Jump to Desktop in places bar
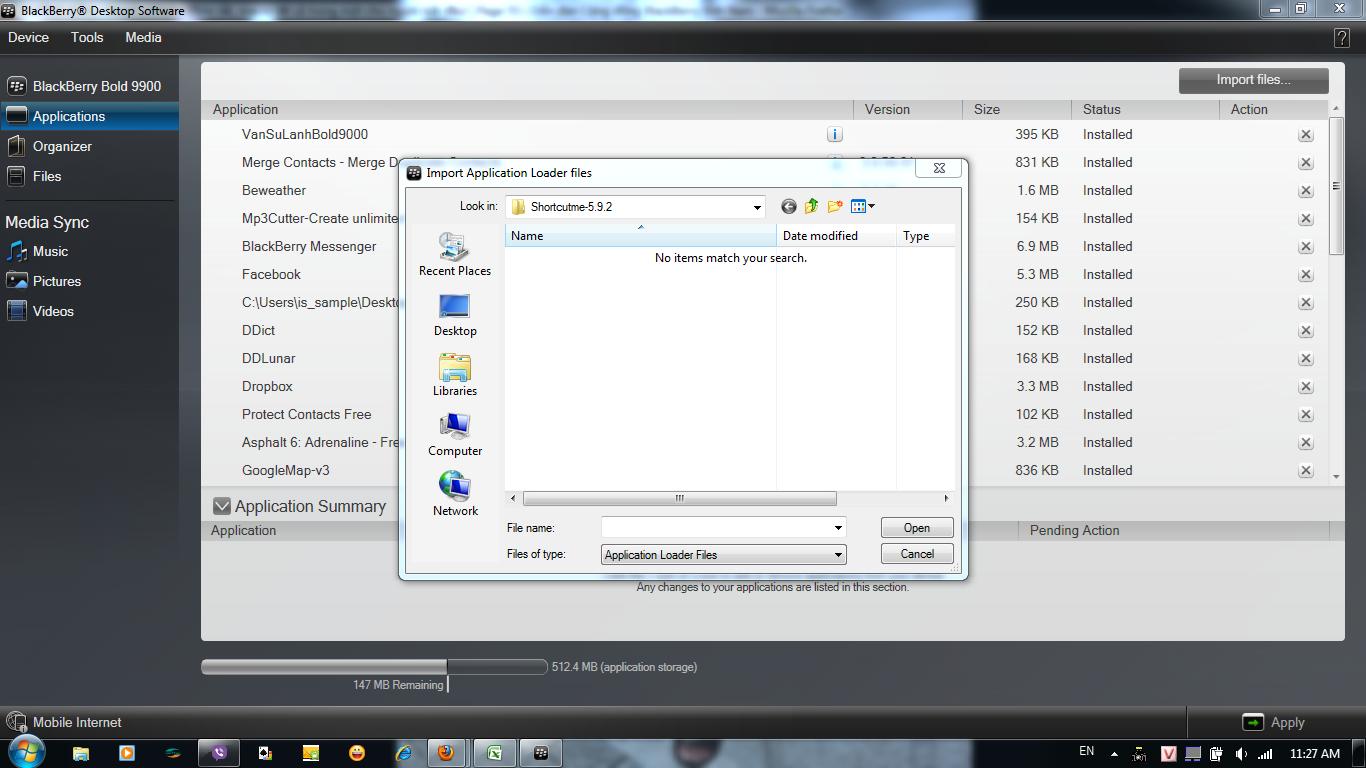This screenshot has height=768, width=1366. point(454,315)
